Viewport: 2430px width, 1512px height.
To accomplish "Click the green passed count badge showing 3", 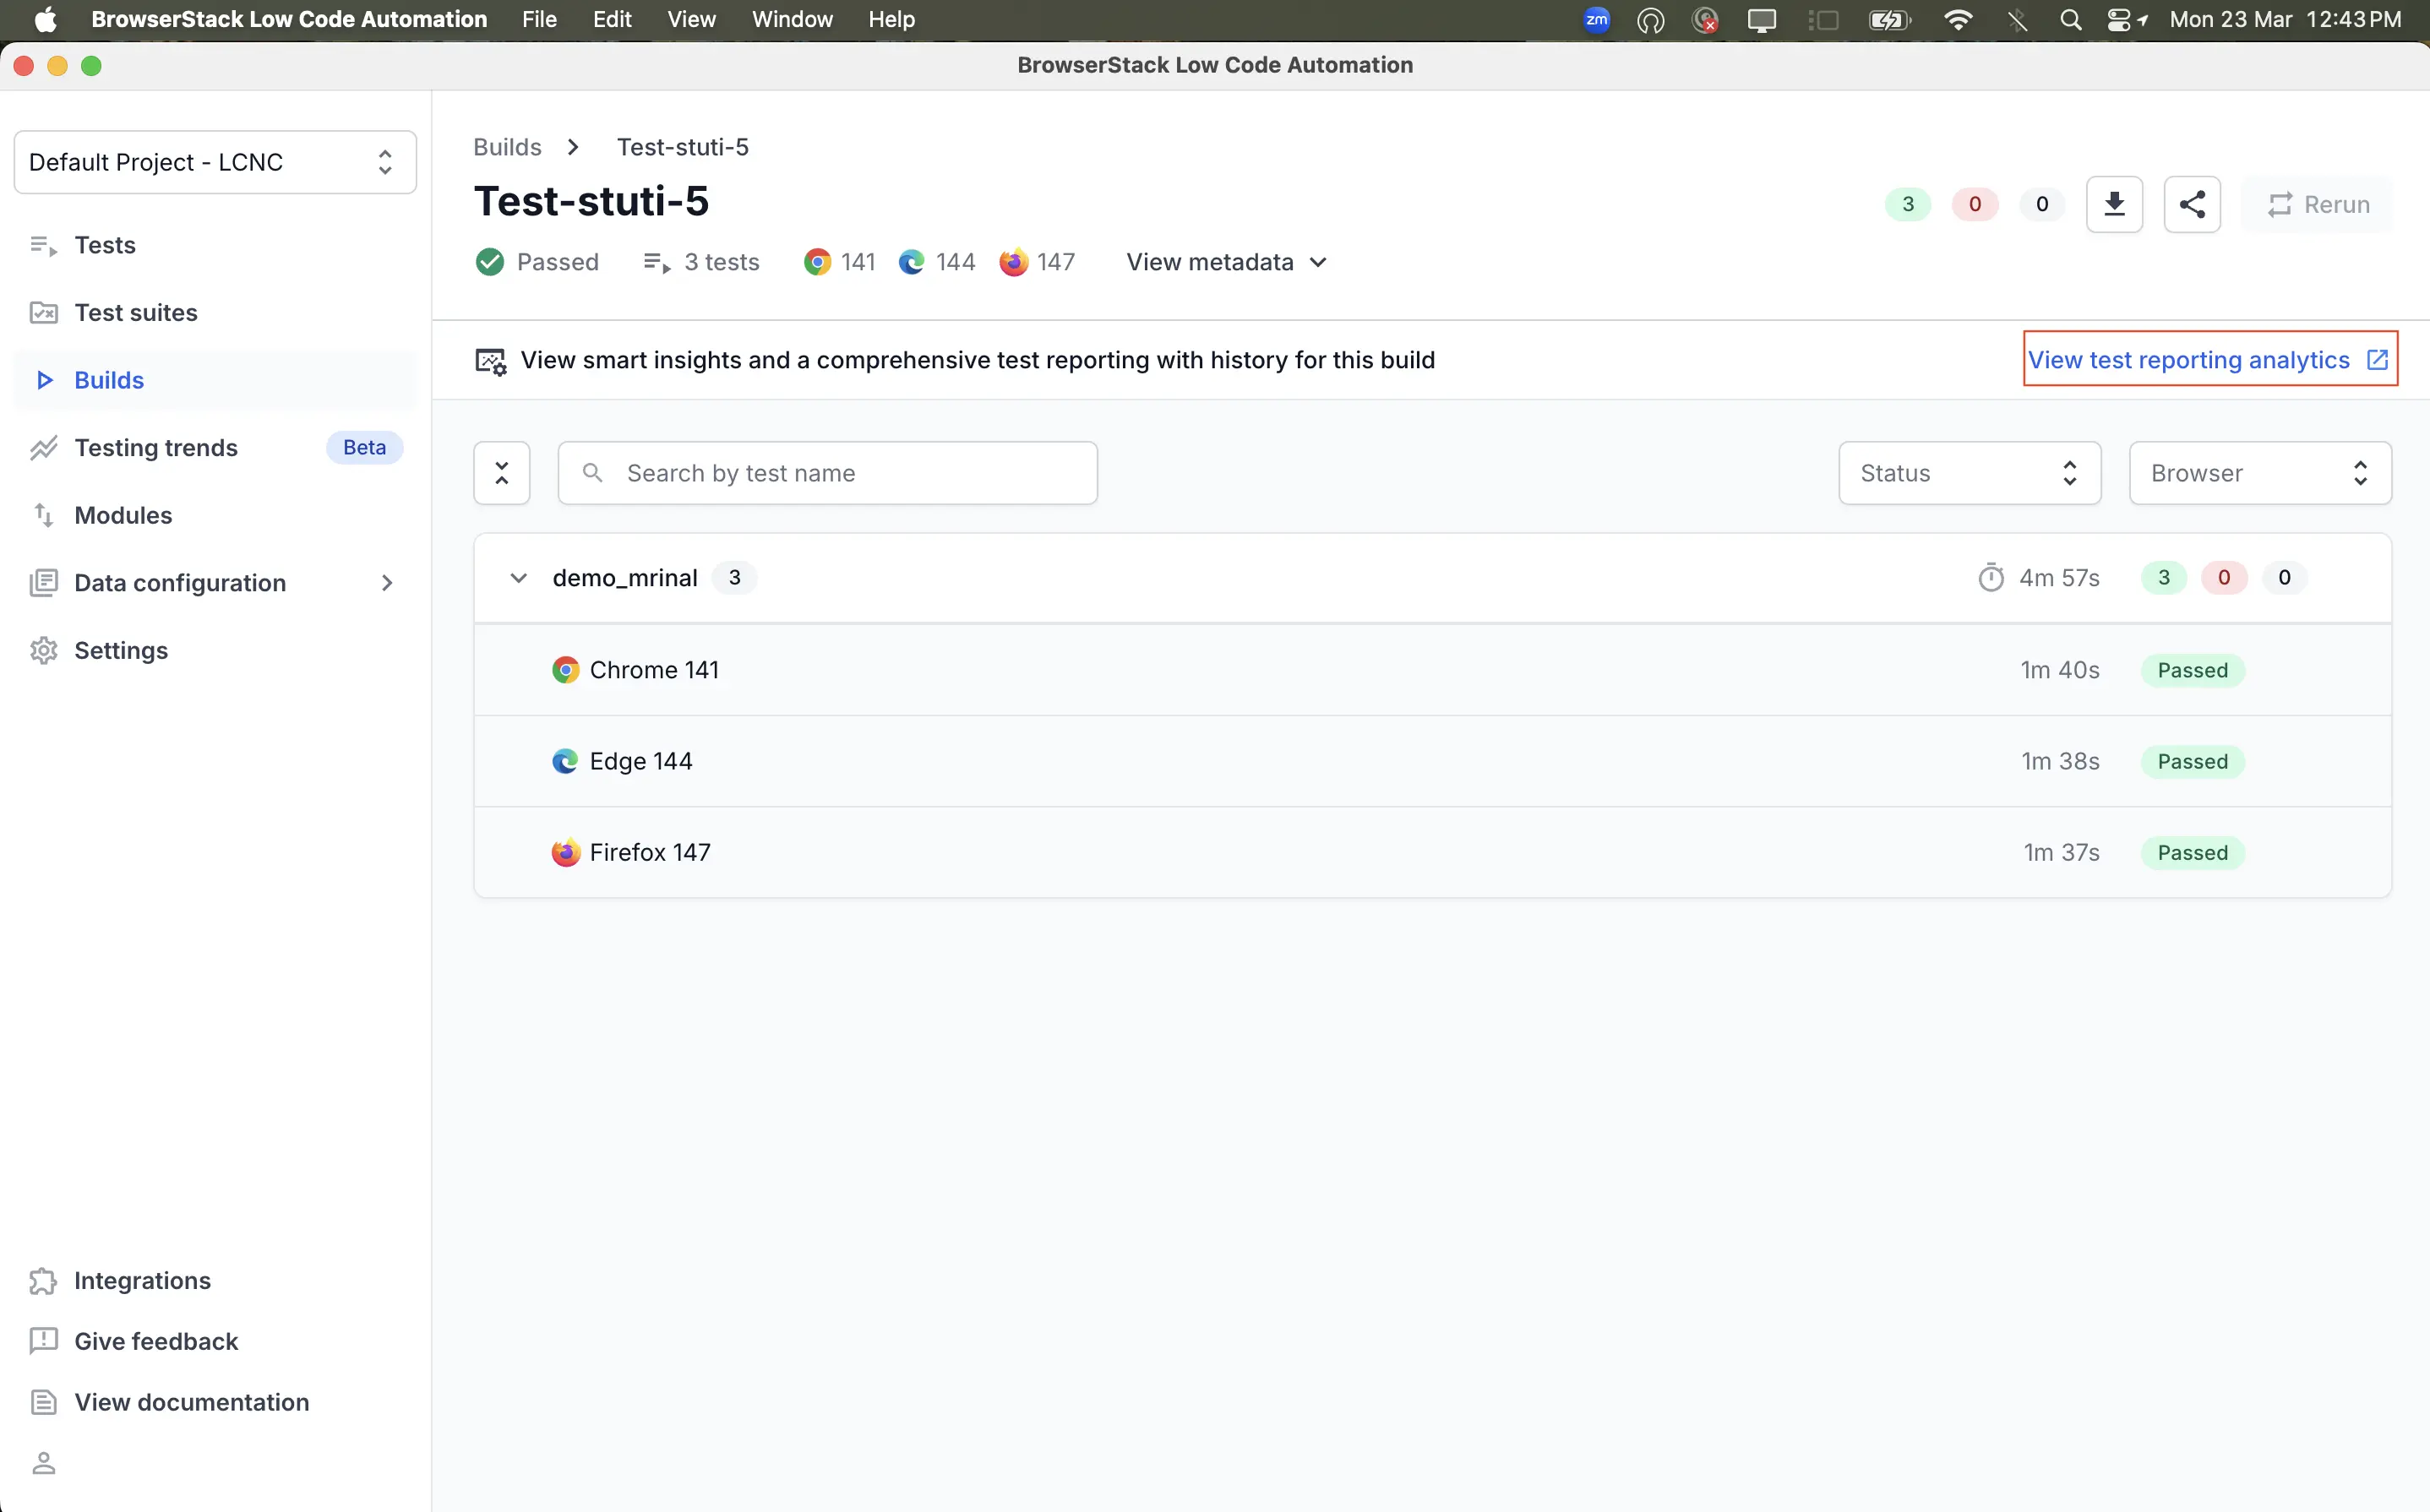I will (x=1906, y=204).
